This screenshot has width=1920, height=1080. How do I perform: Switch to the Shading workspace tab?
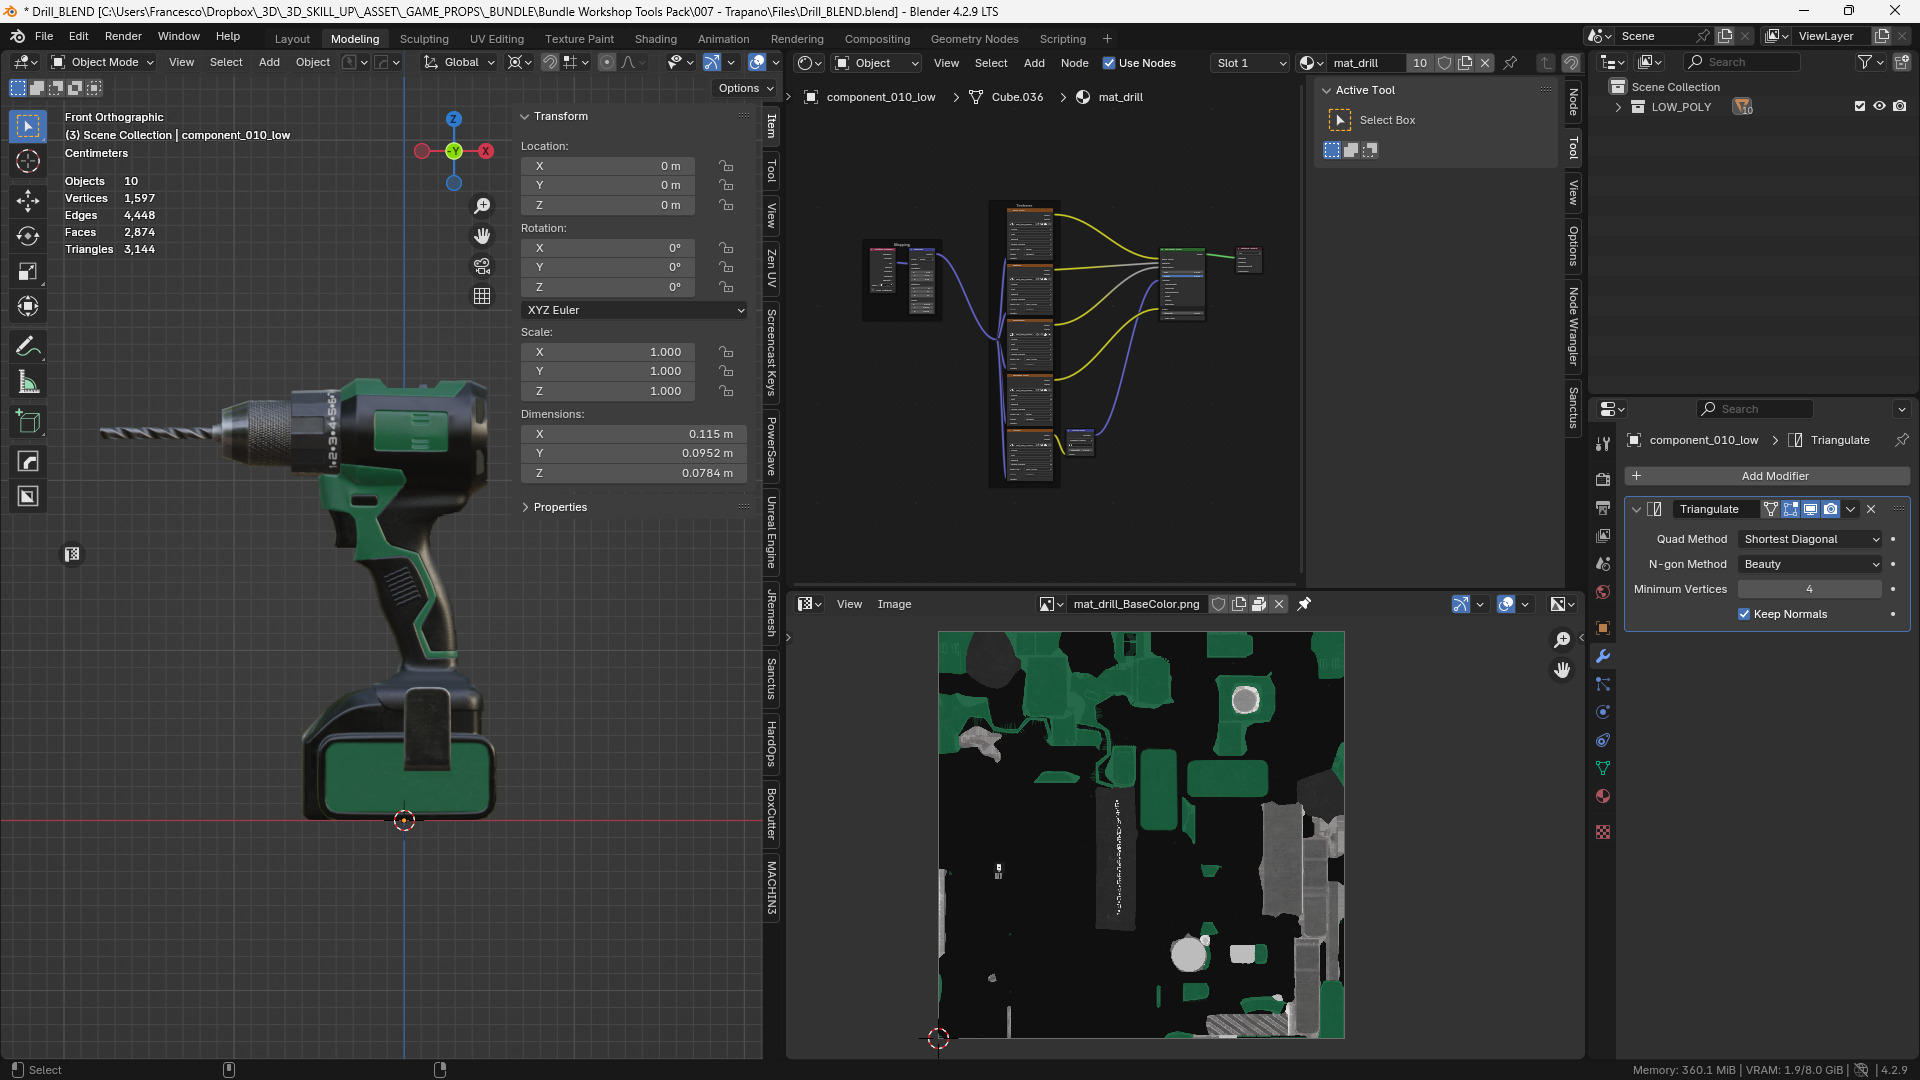tap(655, 39)
